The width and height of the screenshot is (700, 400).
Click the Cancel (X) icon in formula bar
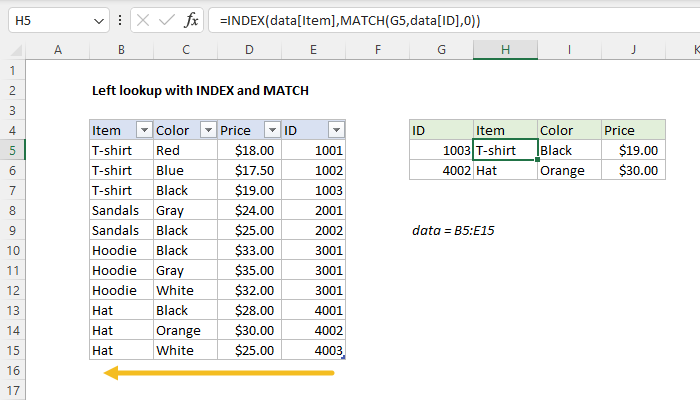[x=143, y=20]
